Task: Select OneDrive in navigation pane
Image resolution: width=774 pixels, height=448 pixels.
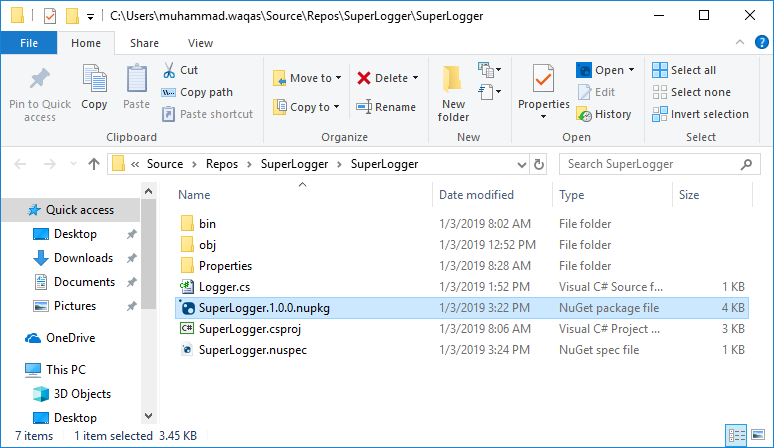Action: click(72, 338)
